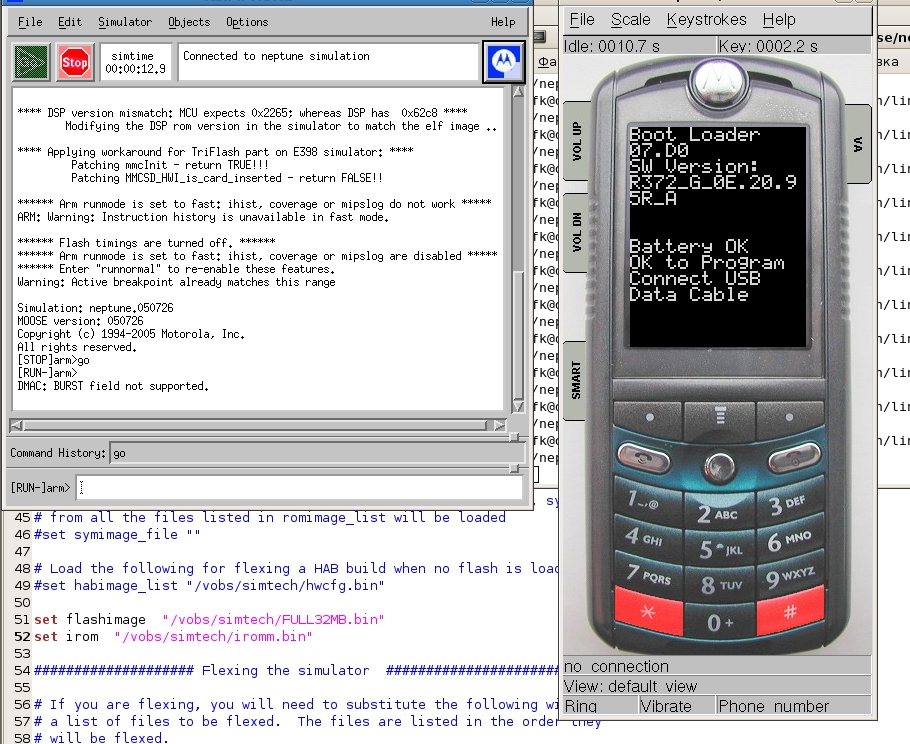Click the console horizontal scrollbar track
Image resolution: width=910 pixels, height=744 pixels.
pos(255,425)
